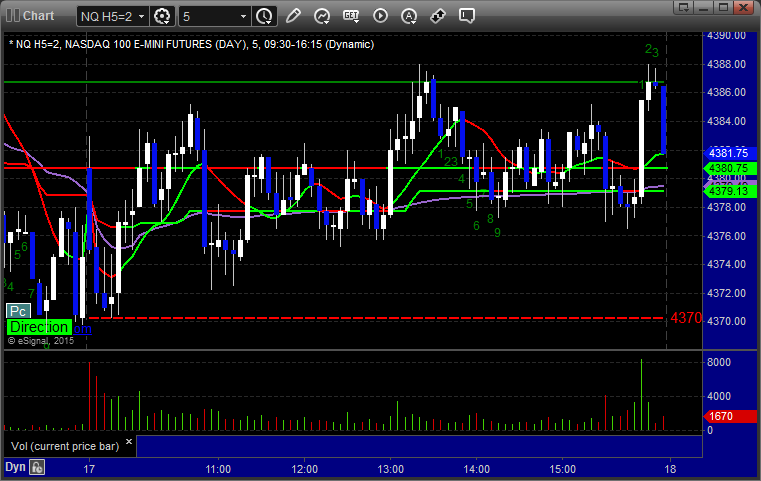Click the 12:00 time axis label
The width and height of the screenshot is (761, 481).
pyautogui.click(x=305, y=469)
